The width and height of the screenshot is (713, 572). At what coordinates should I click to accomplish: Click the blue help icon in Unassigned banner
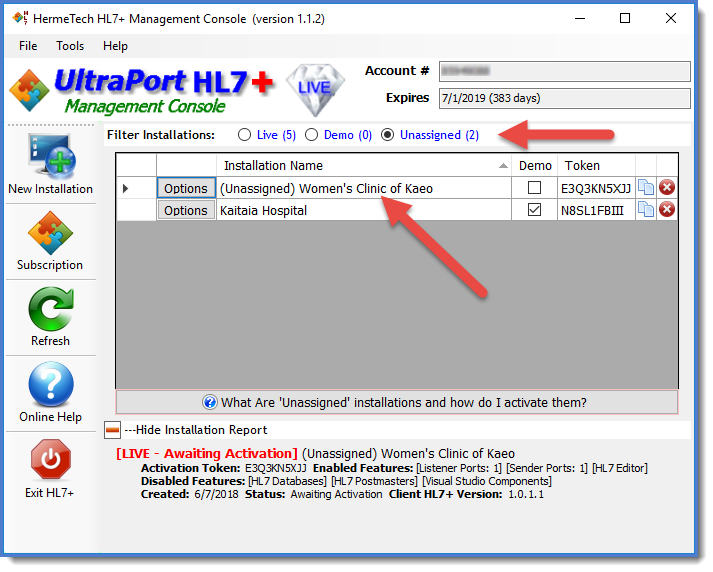[210, 402]
